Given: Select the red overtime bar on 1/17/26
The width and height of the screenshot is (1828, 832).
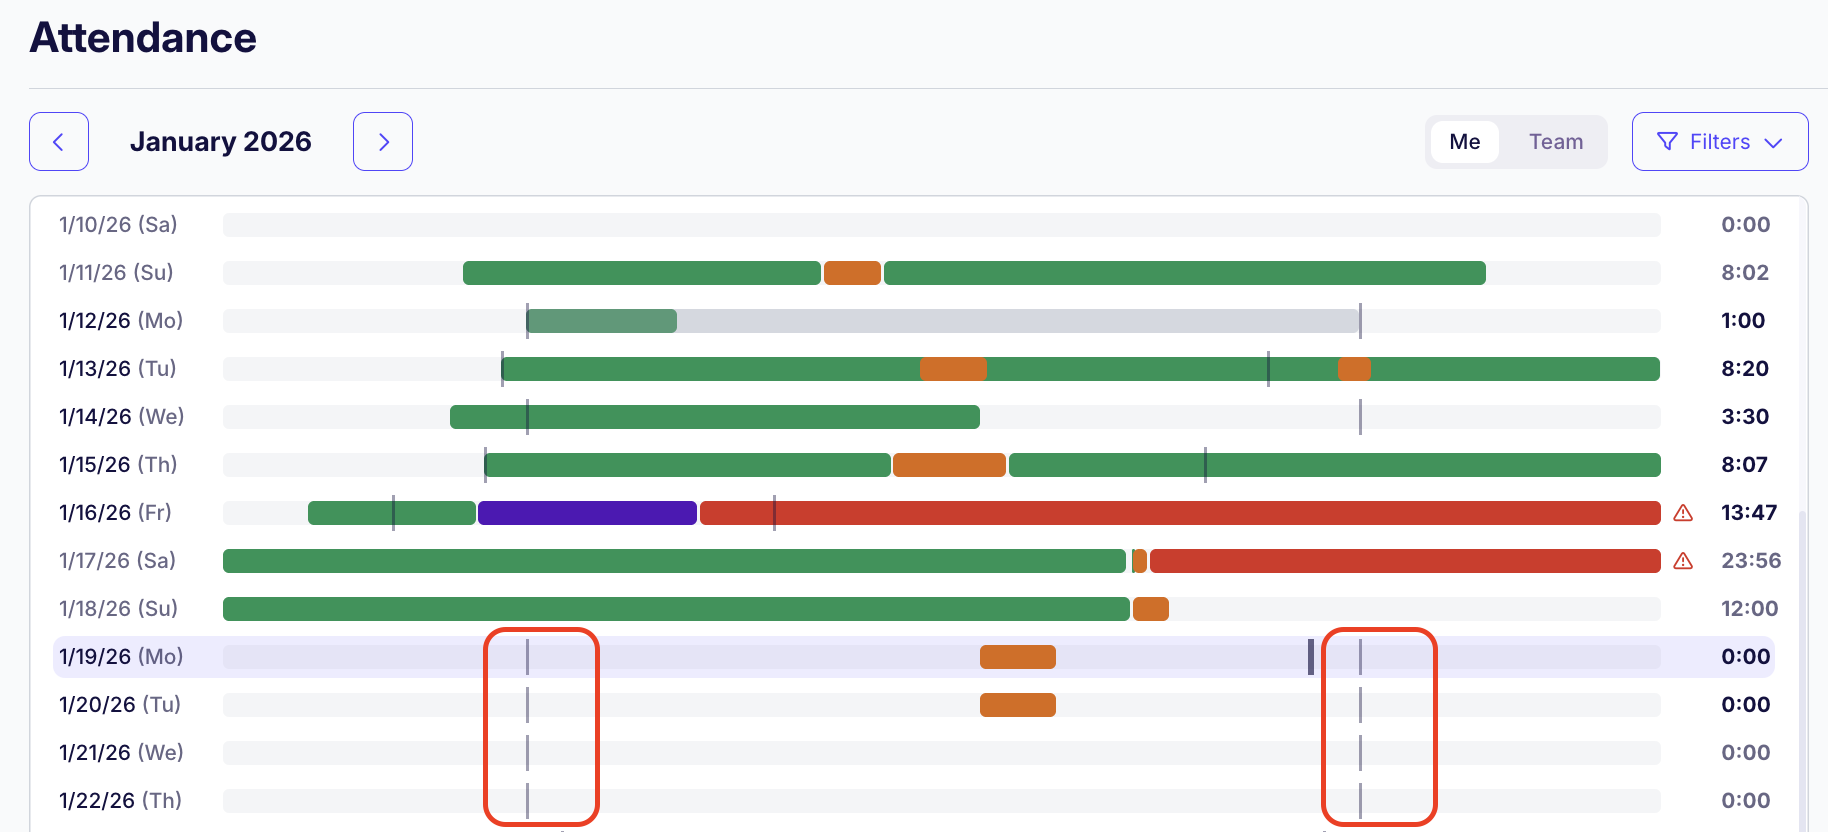Looking at the screenshot, I should pyautogui.click(x=1404, y=561).
